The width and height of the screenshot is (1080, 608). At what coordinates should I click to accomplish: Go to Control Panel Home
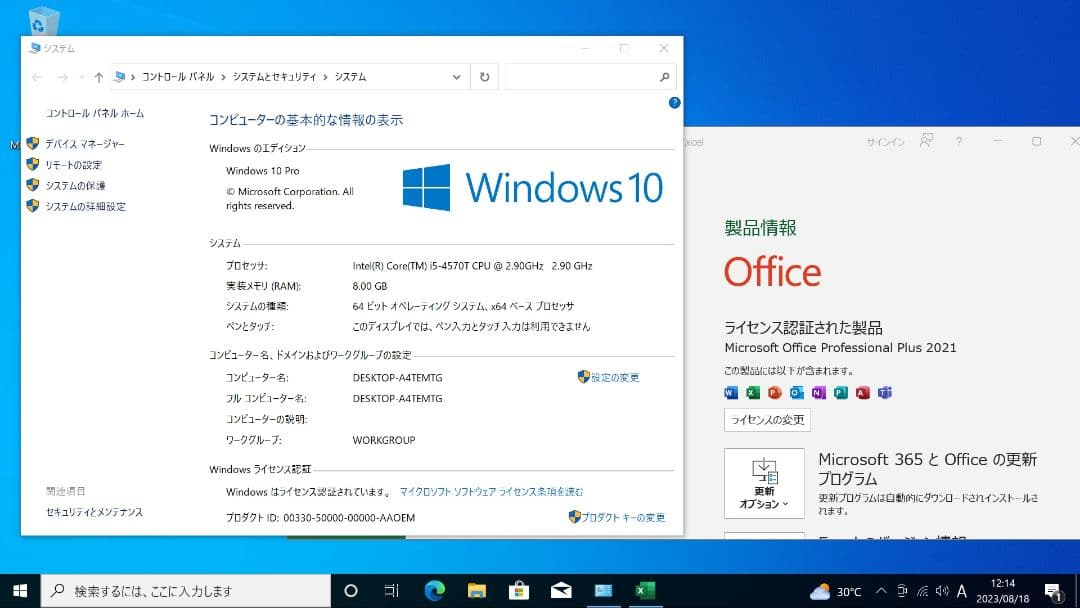[95, 114]
